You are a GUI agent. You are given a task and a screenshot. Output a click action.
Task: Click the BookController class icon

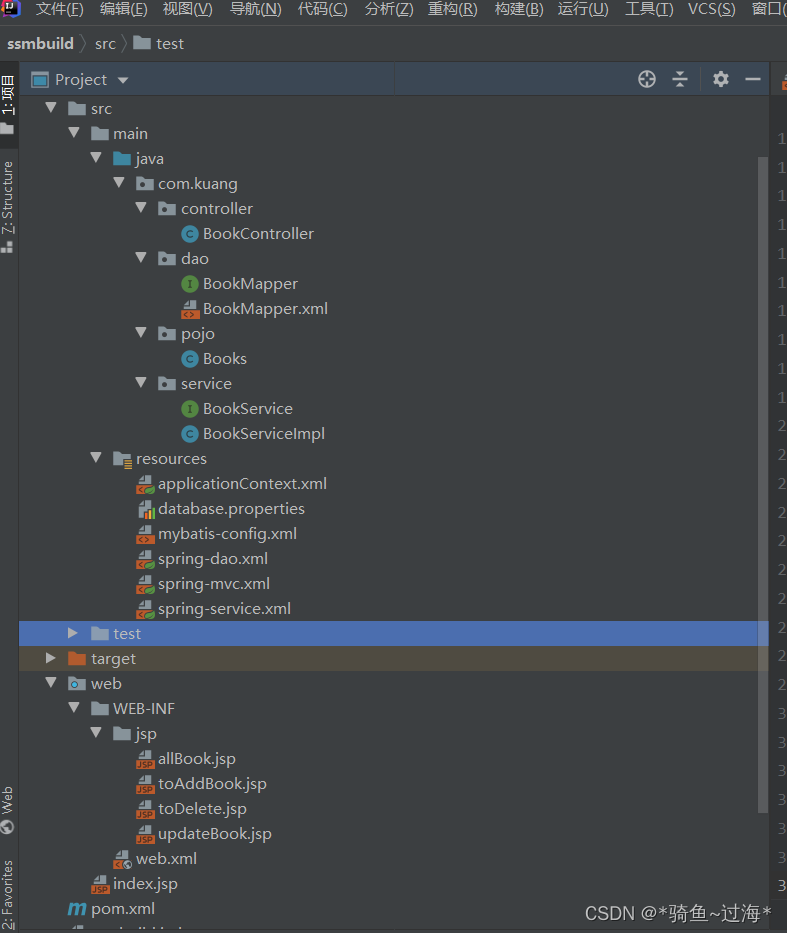190,234
